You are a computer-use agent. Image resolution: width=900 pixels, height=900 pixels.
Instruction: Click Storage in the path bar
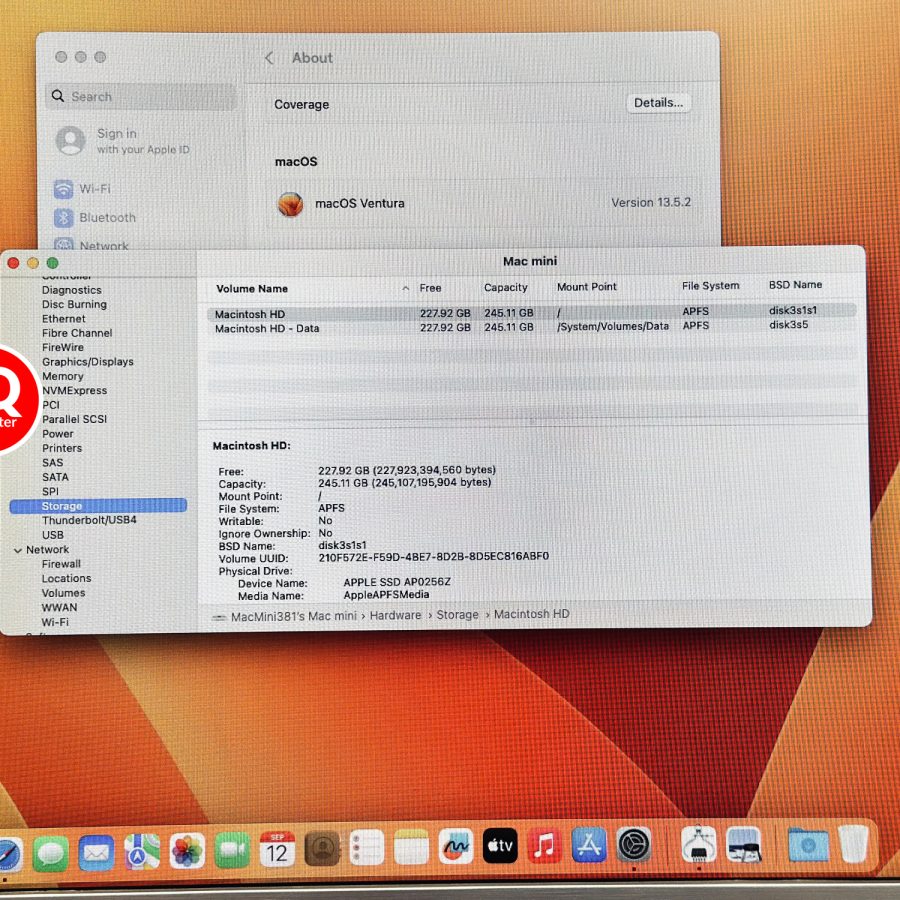pos(457,615)
